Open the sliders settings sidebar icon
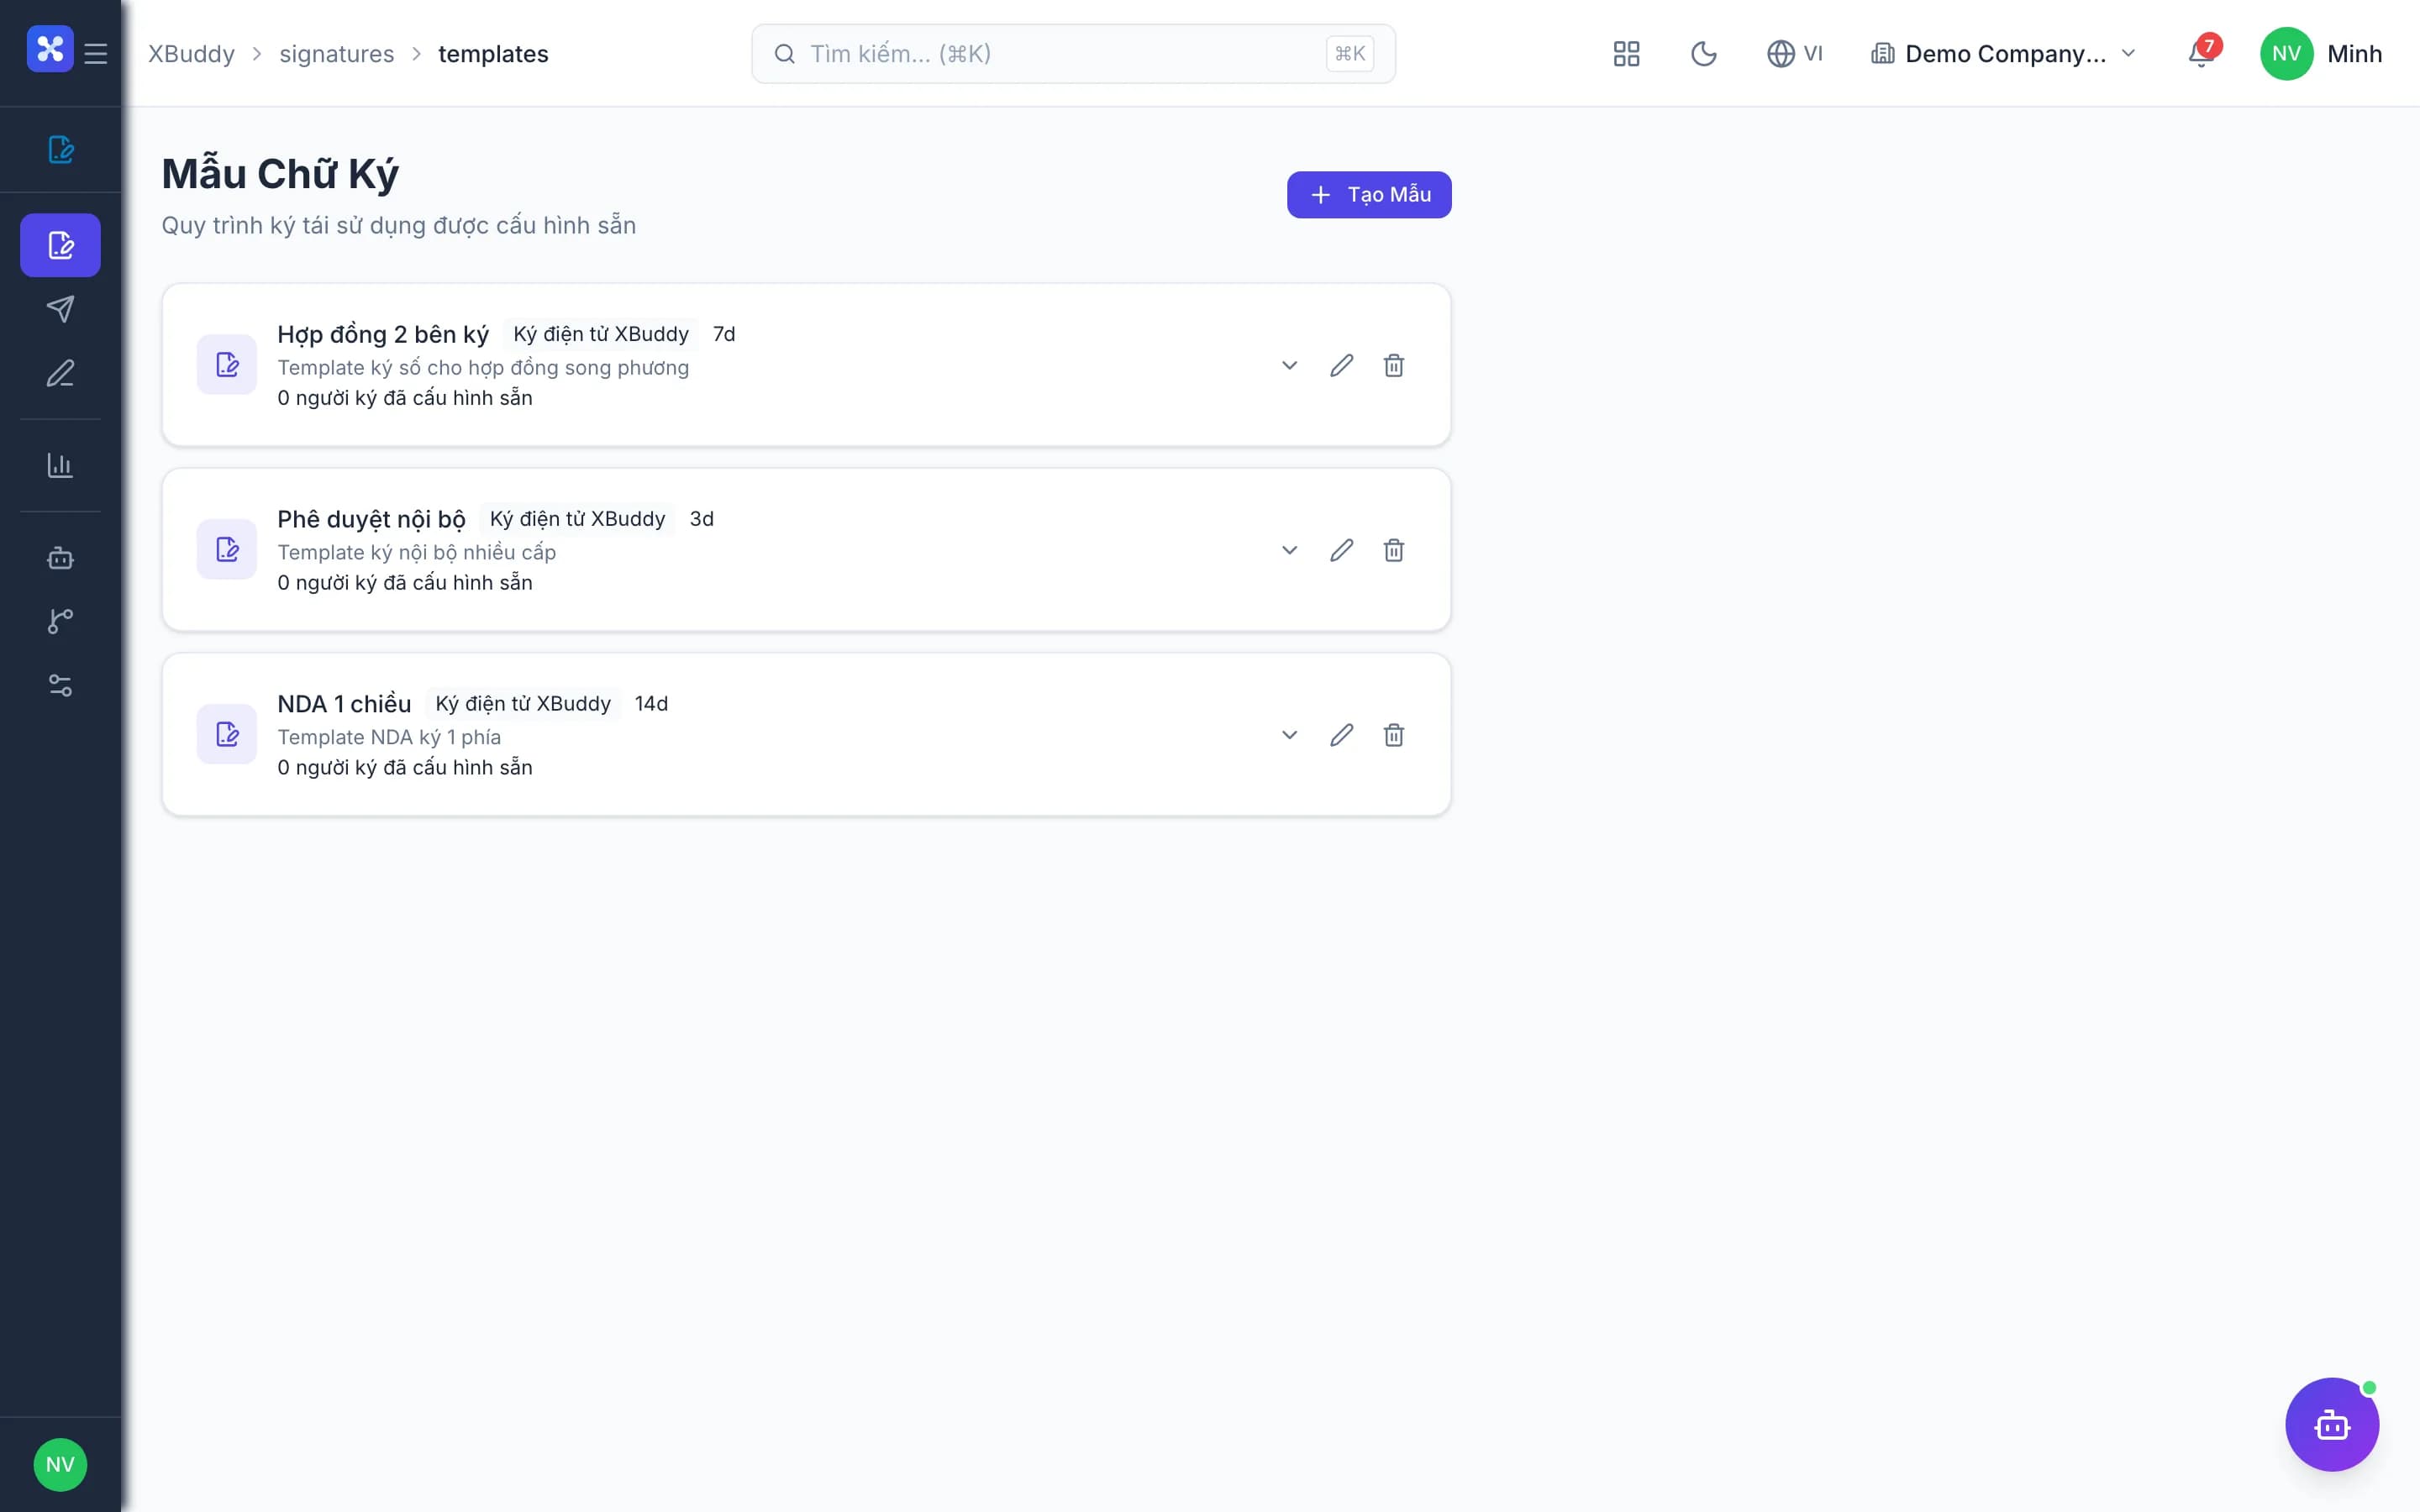The image size is (2420, 1512). pos(61,685)
